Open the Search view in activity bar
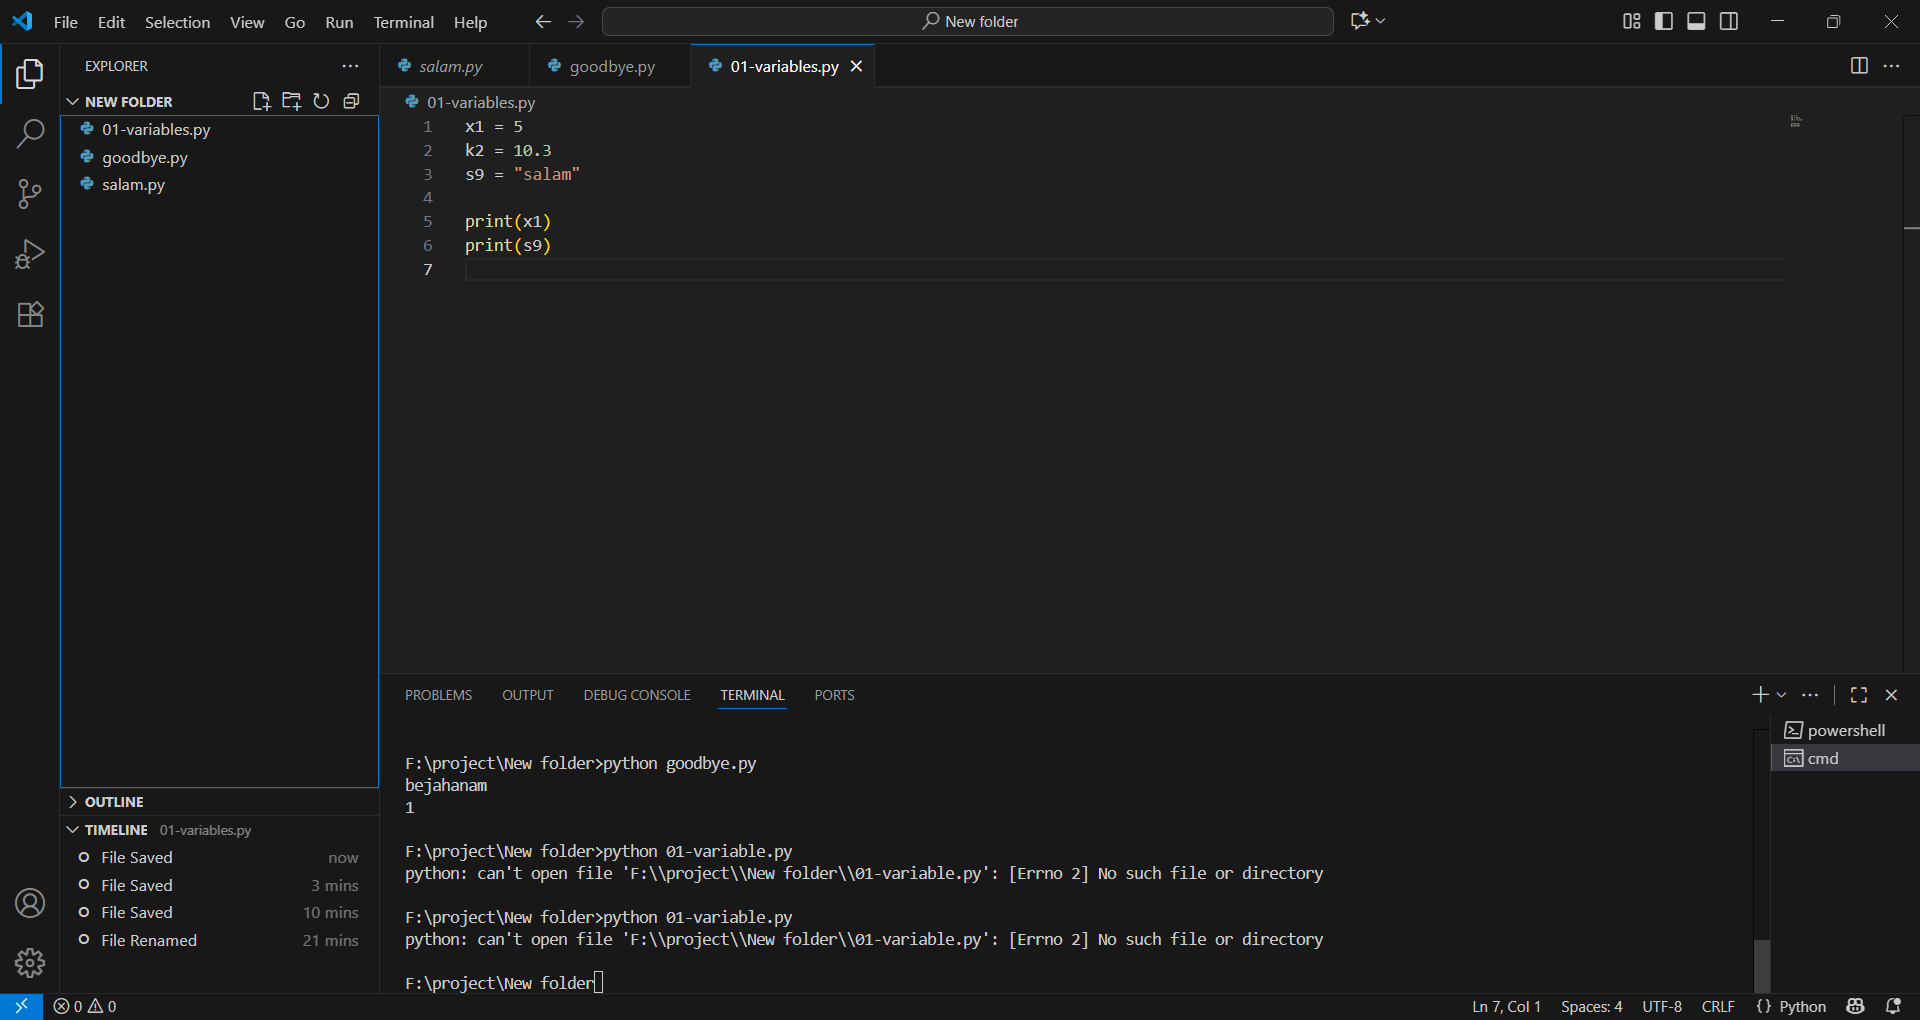The image size is (1920, 1020). click(x=30, y=133)
